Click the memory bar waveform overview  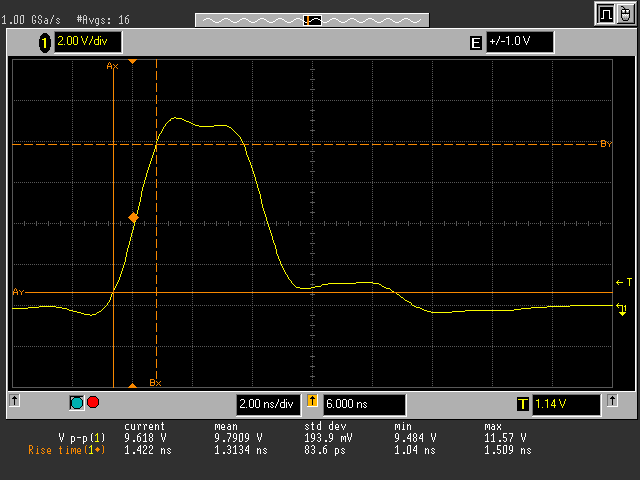pos(311,19)
